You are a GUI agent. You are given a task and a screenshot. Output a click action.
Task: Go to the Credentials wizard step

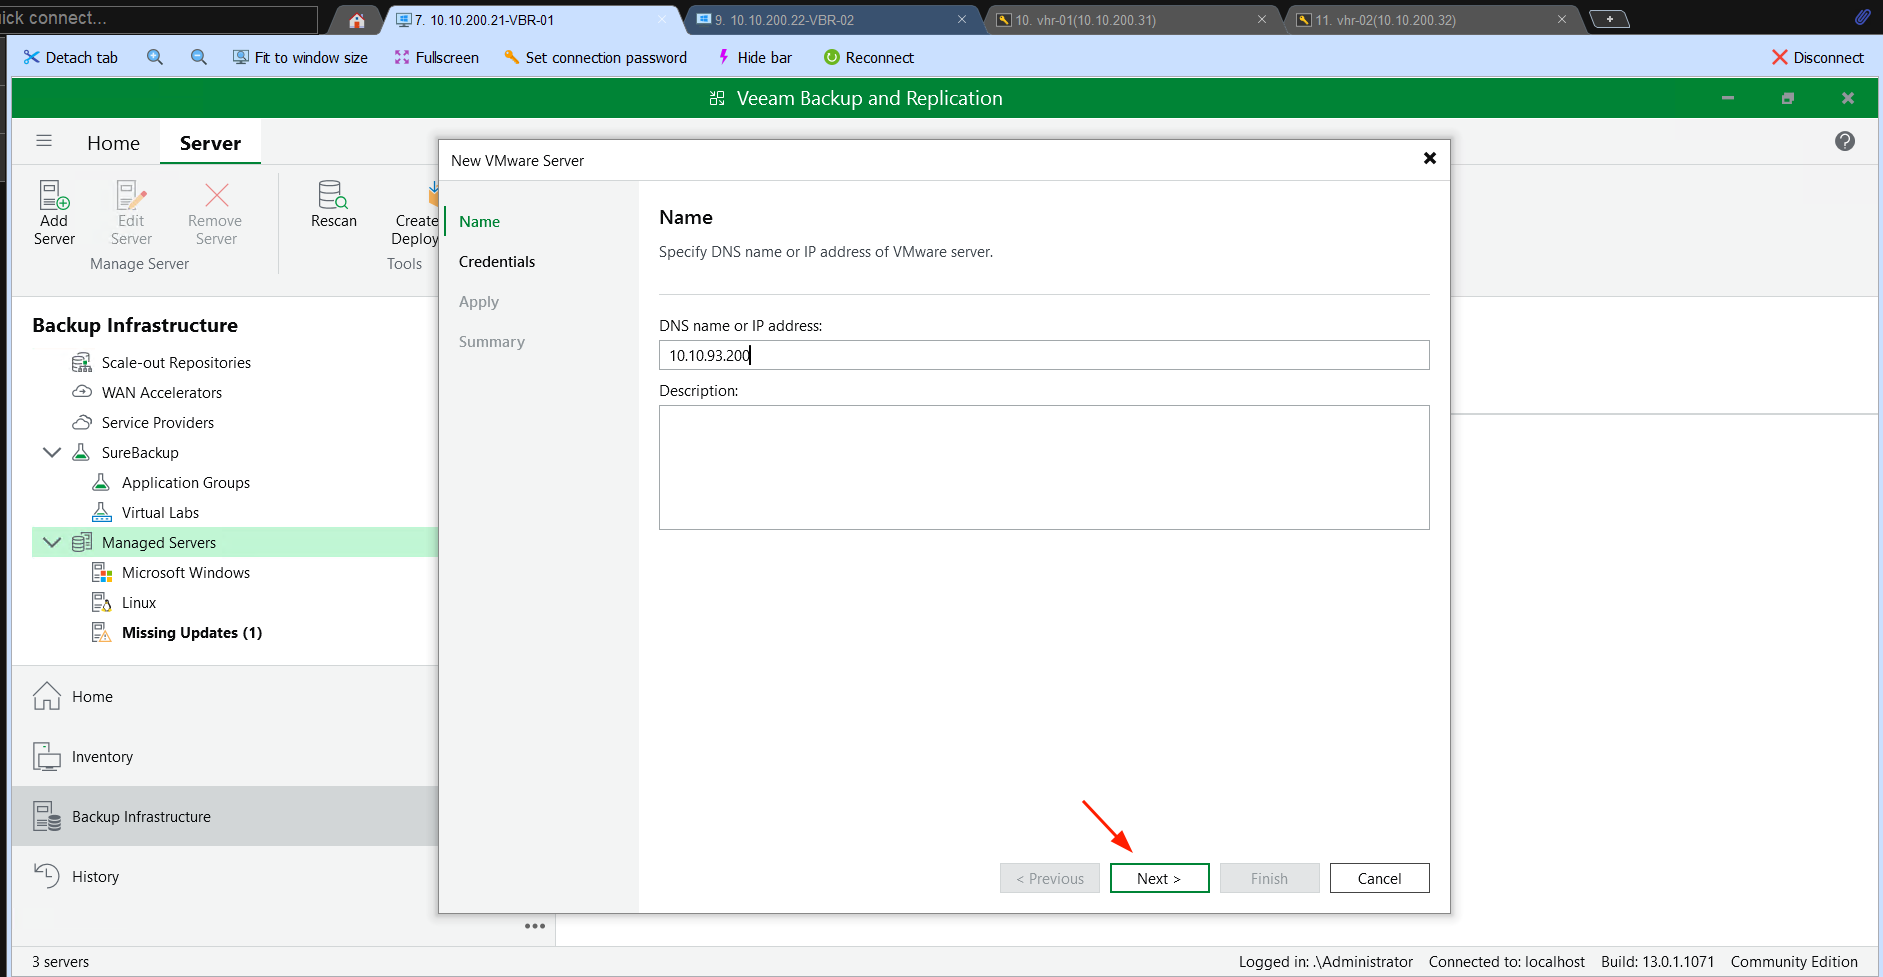[x=497, y=262]
